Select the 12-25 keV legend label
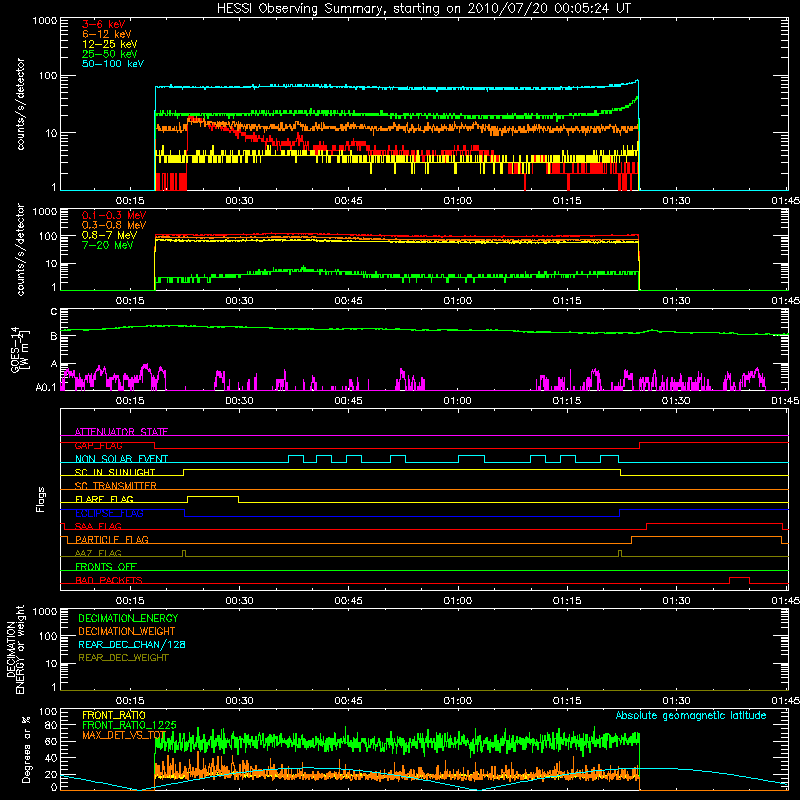This screenshot has height=800, width=800. pyautogui.click(x=110, y=44)
